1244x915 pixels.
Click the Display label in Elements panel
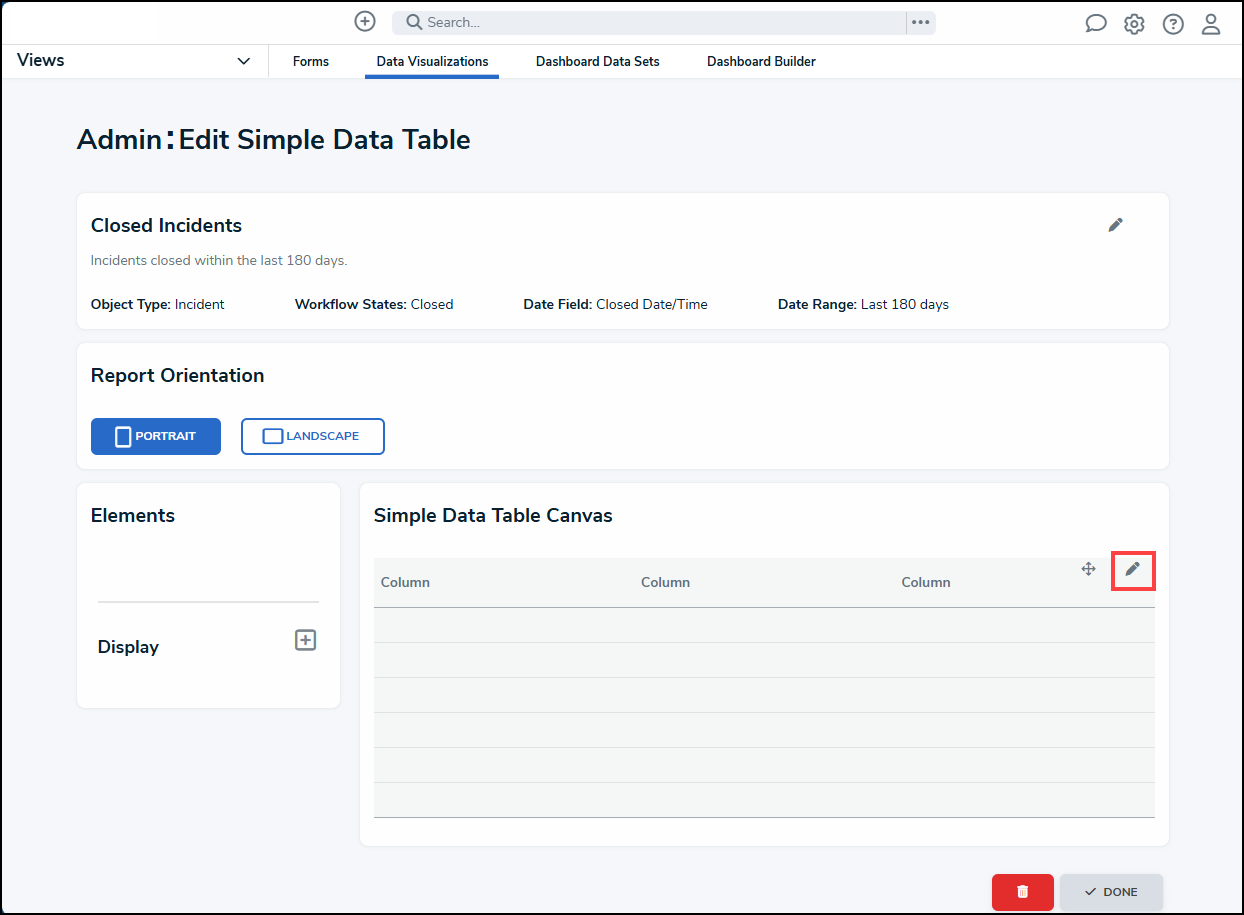coord(128,647)
